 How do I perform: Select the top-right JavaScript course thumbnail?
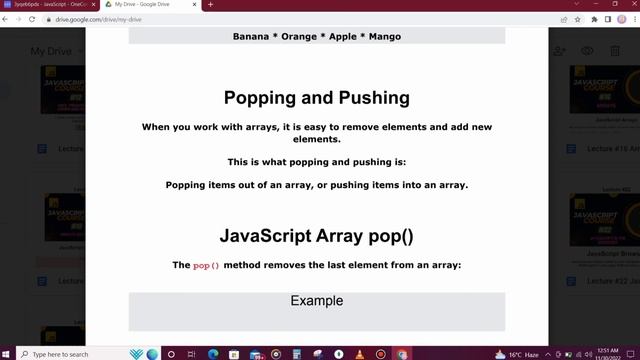coord(604,89)
